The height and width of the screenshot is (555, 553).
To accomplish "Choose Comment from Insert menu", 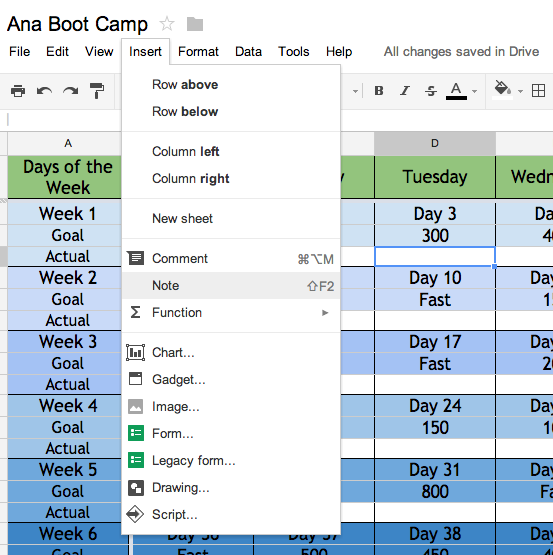I will (x=231, y=259).
